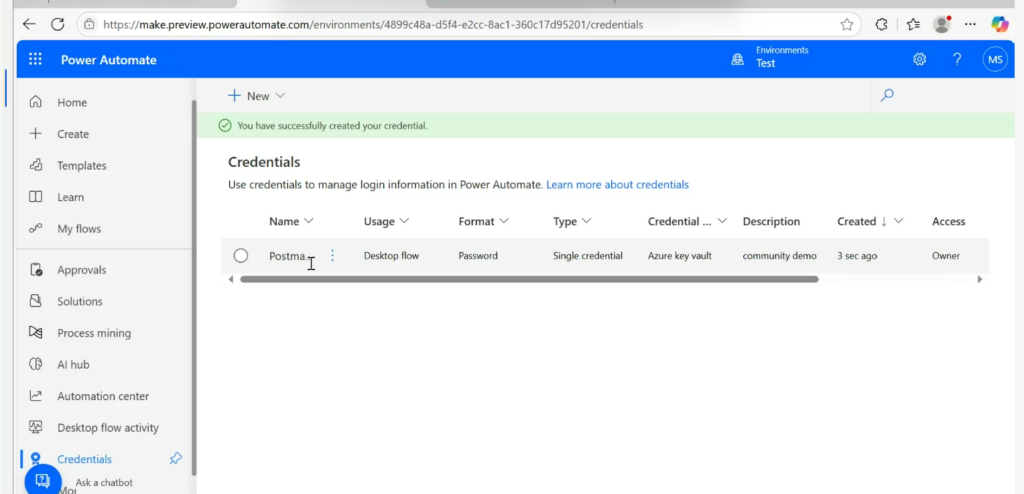This screenshot has height=494, width=1024.
Task: Click the browser back arrow
Action: tap(29, 25)
